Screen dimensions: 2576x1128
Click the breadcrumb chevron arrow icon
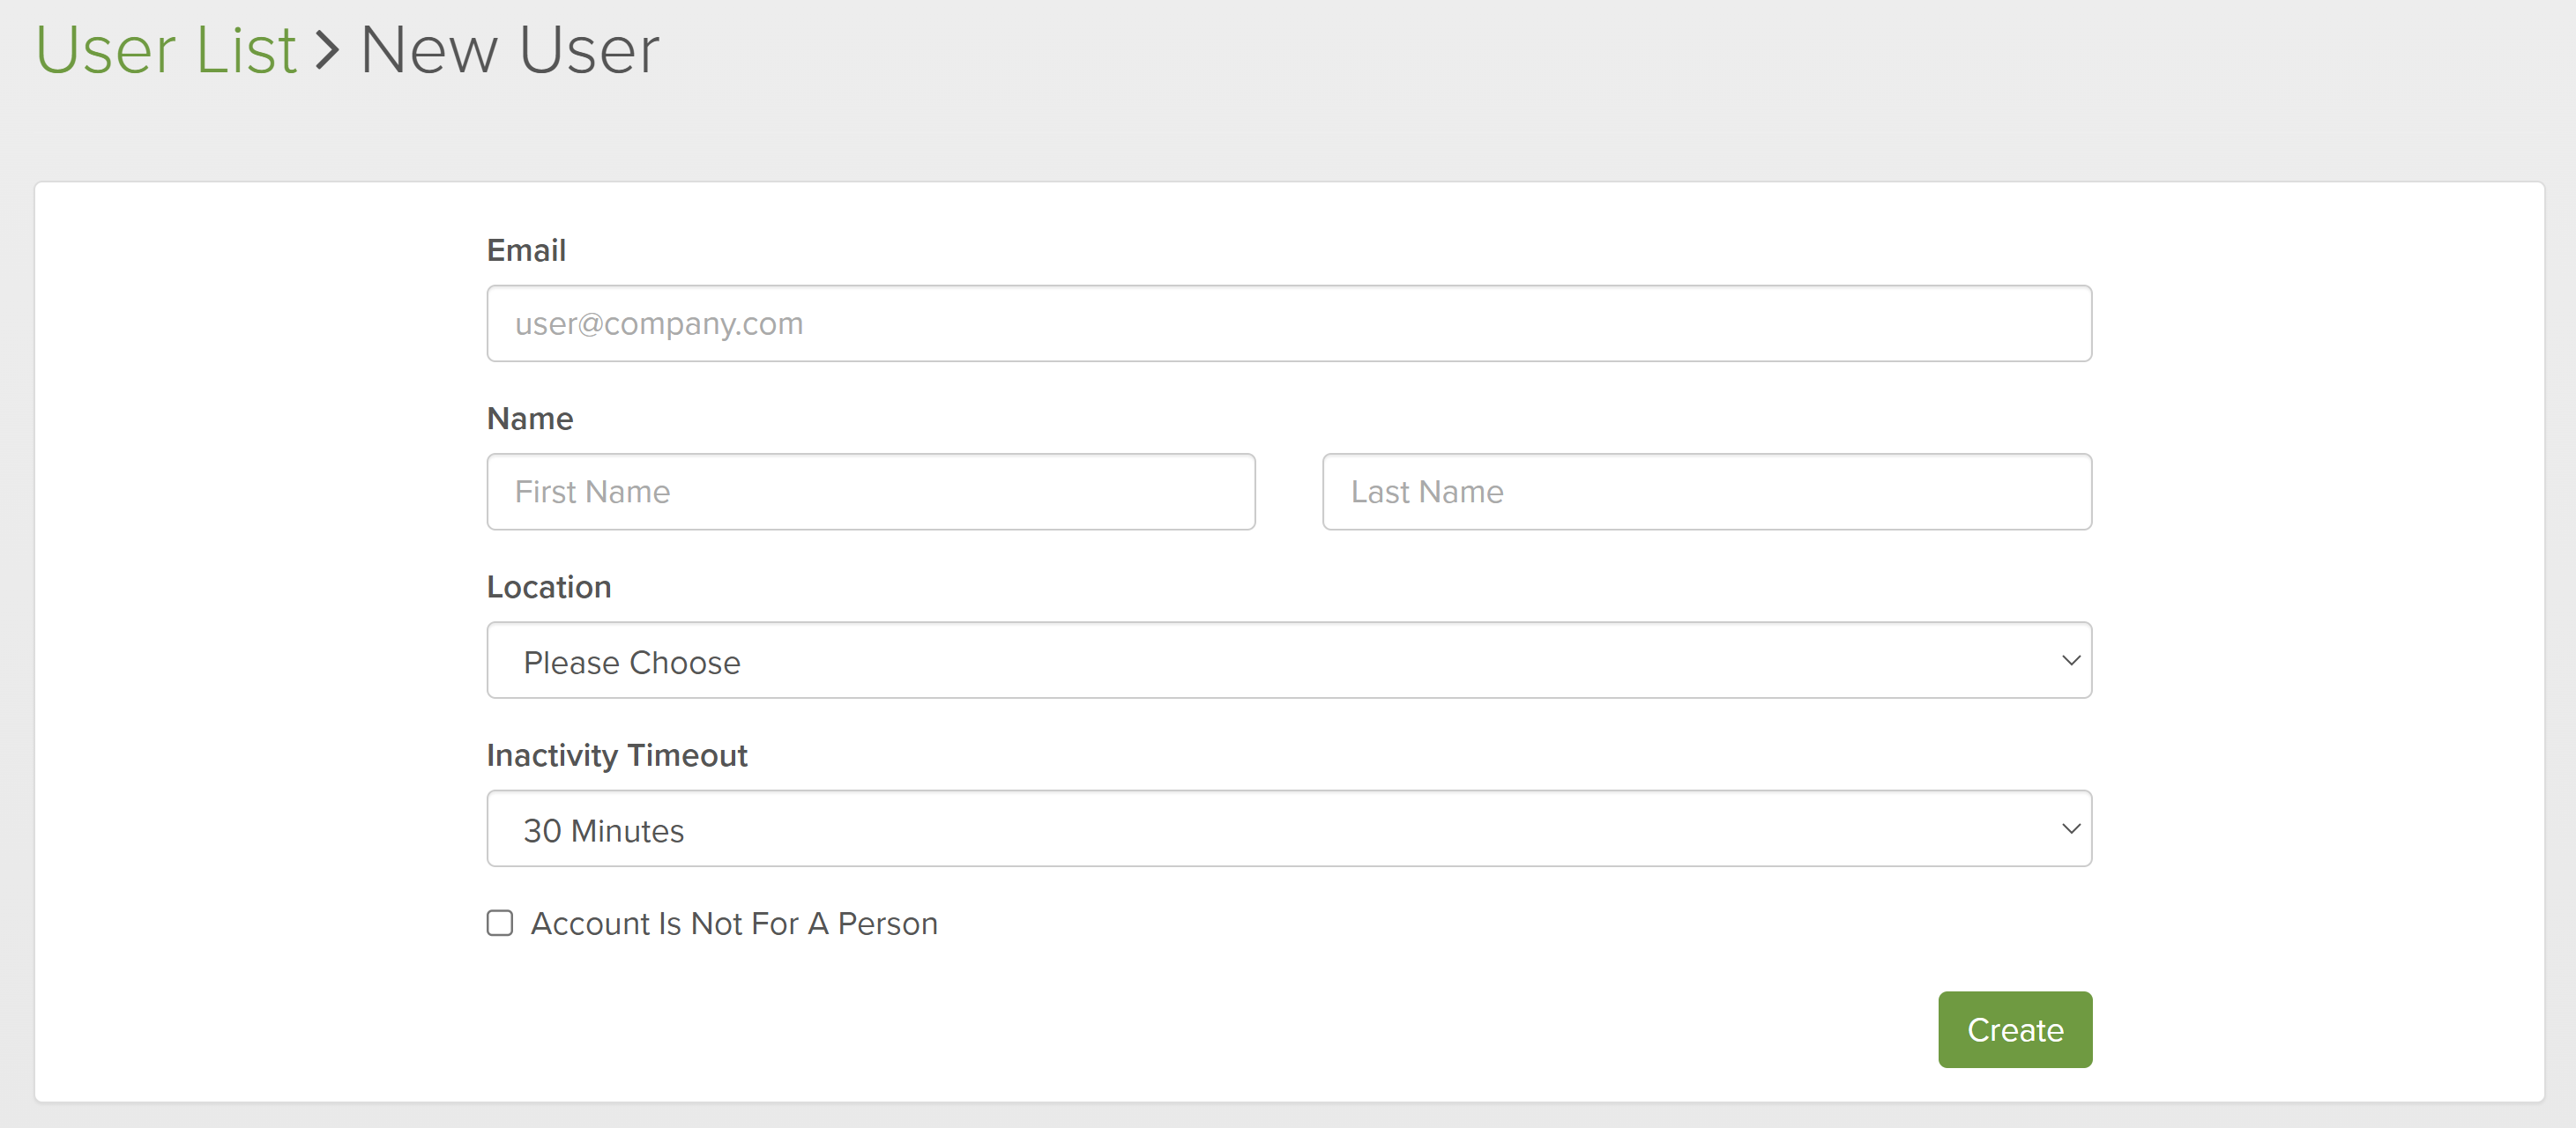(327, 50)
